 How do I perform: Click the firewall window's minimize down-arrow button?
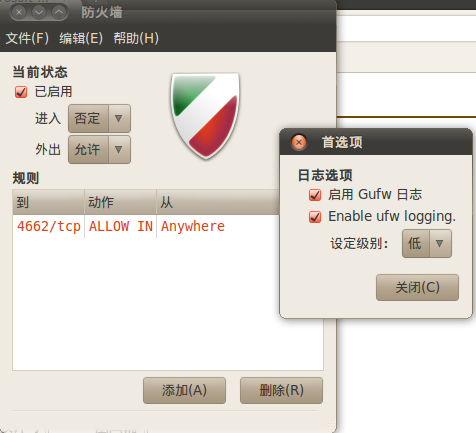pyautogui.click(x=39, y=13)
